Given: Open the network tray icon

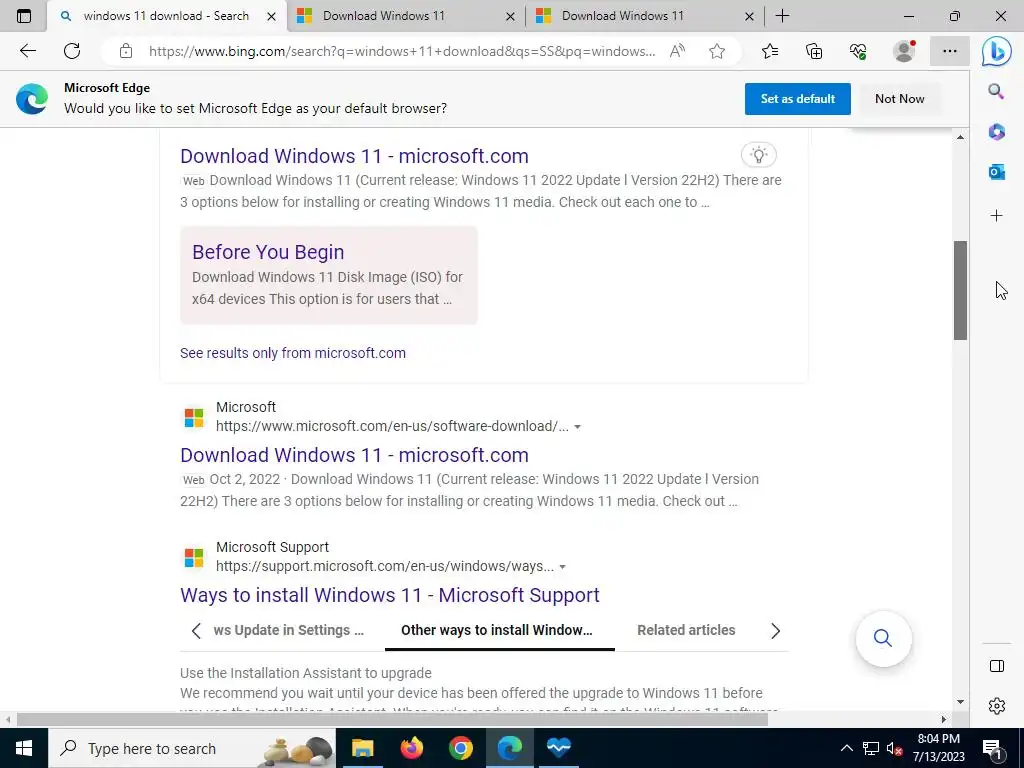Looking at the screenshot, I should [x=871, y=748].
